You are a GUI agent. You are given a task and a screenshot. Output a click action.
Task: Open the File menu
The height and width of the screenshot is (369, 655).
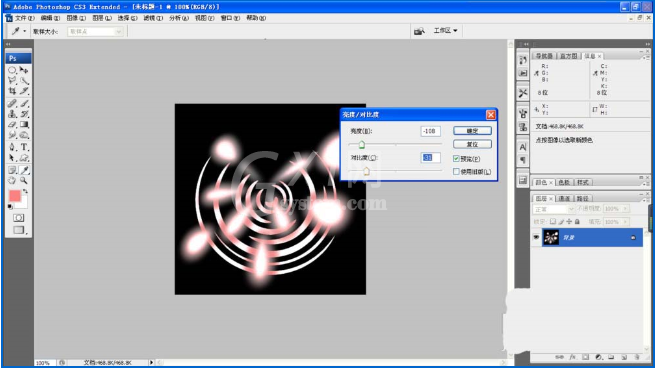coord(25,18)
